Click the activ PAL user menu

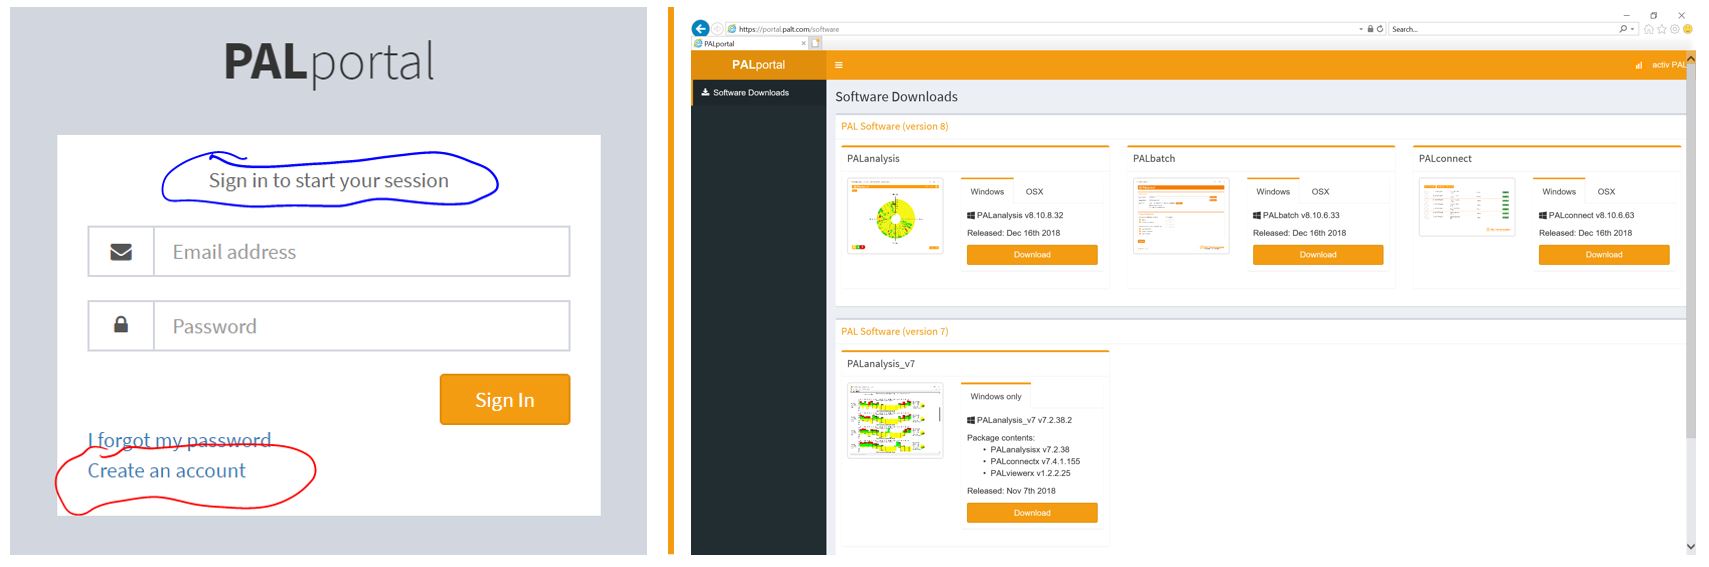coord(1668,65)
